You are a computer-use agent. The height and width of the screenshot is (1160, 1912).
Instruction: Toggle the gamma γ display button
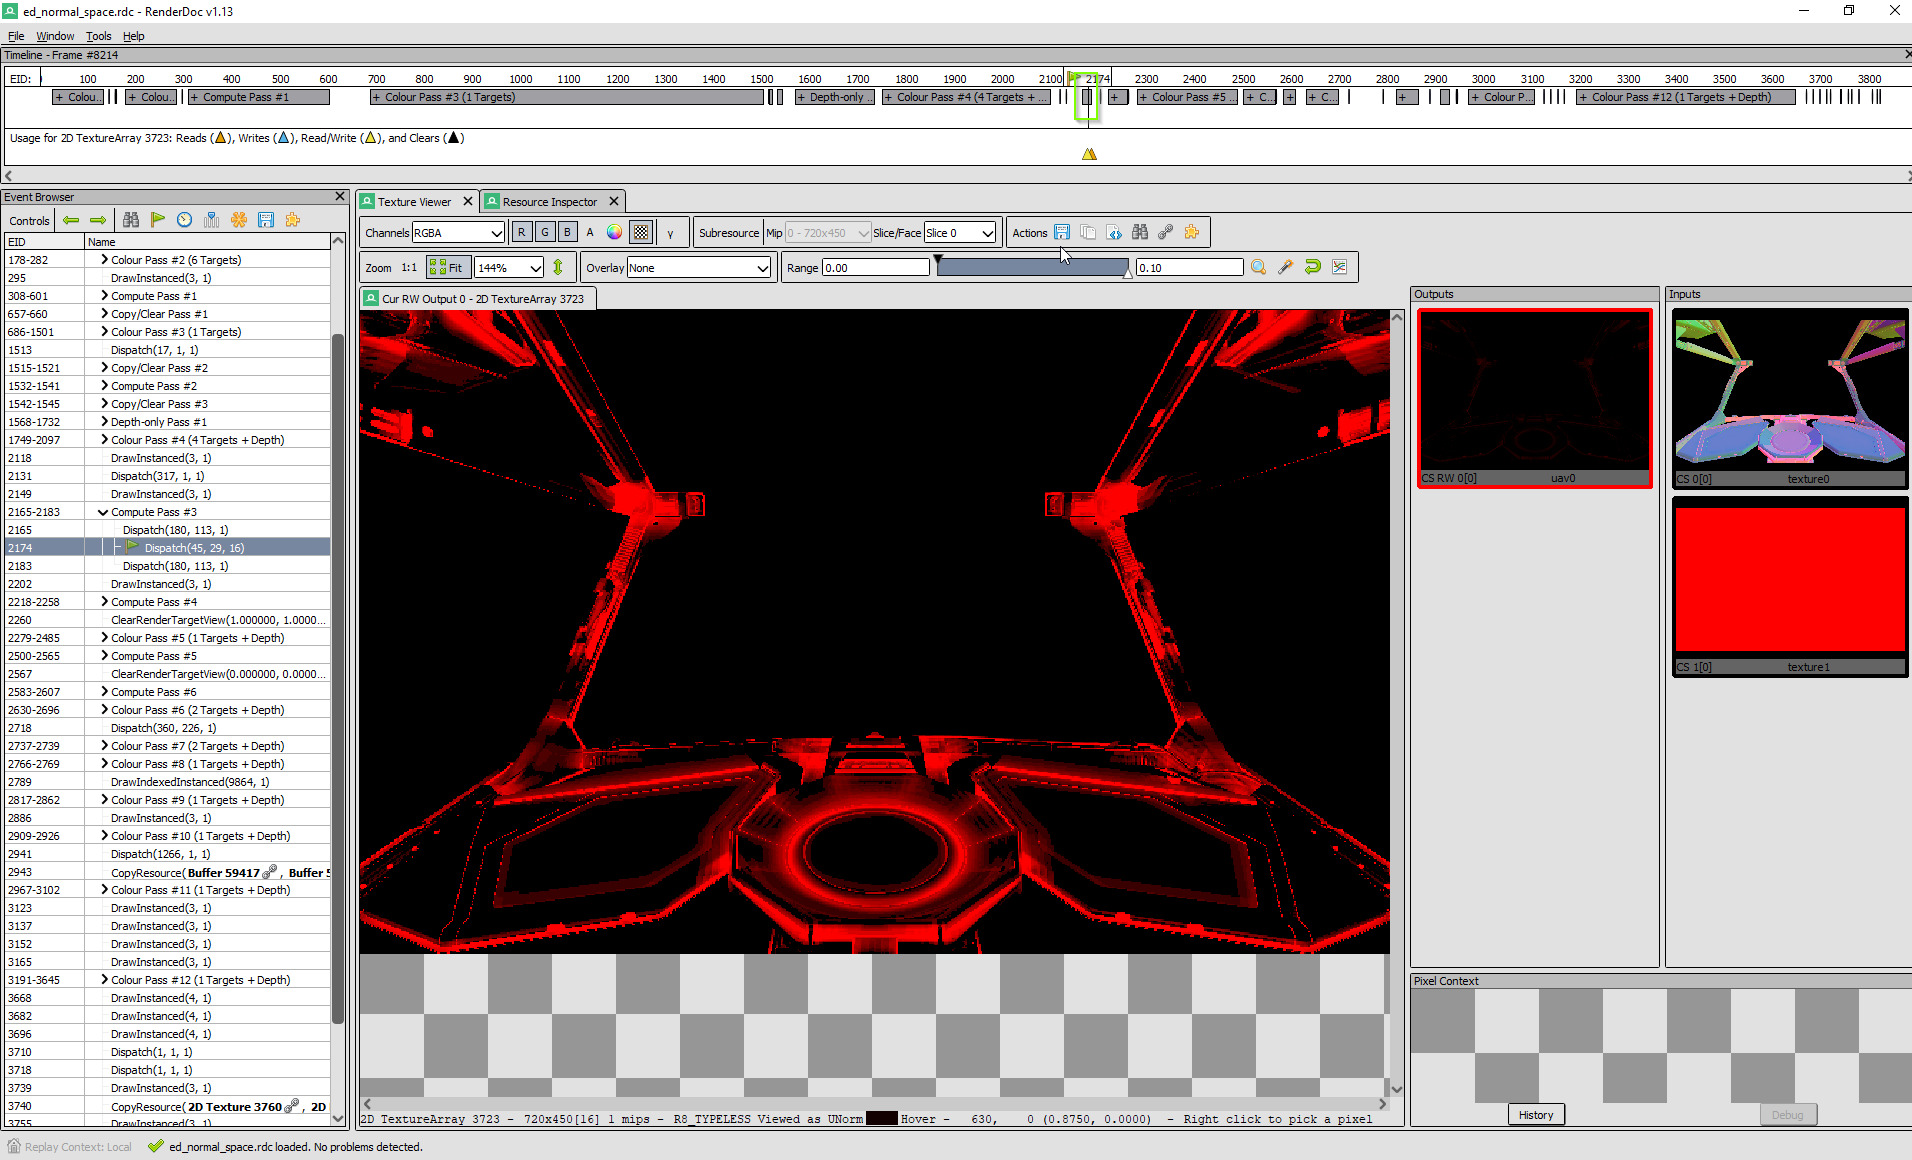(x=670, y=232)
